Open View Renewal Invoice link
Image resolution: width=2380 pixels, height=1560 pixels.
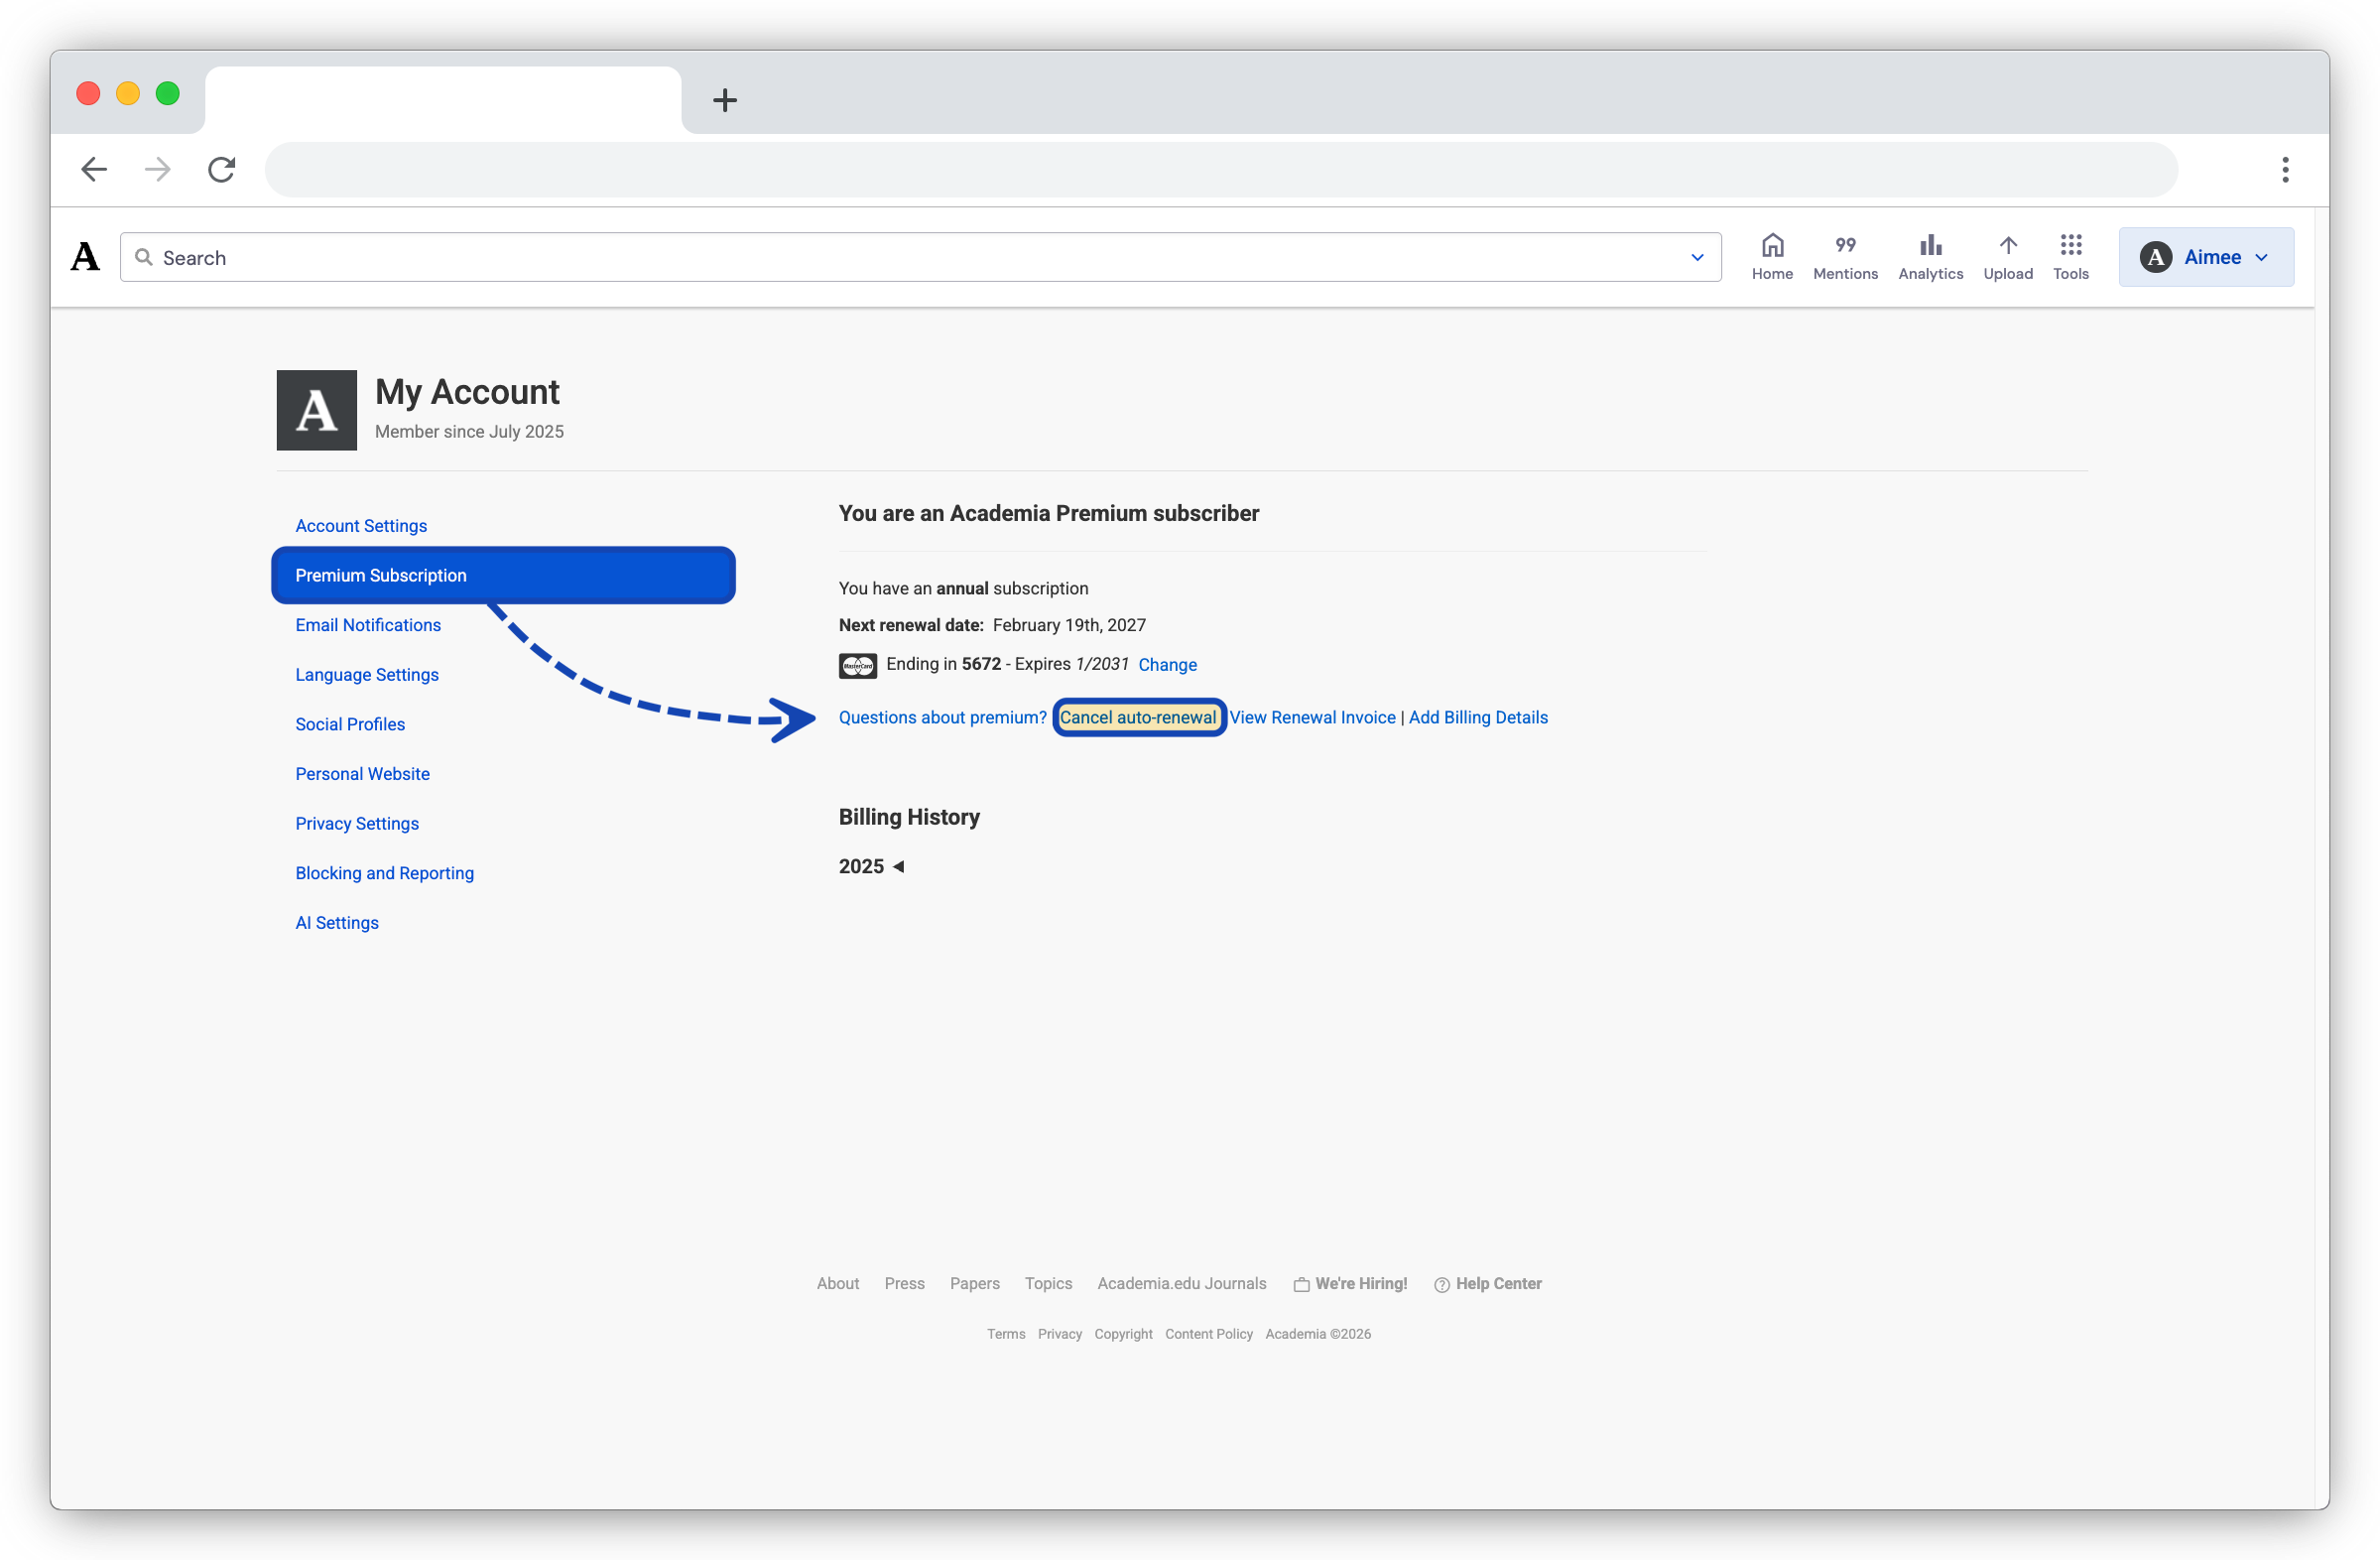1312,718
